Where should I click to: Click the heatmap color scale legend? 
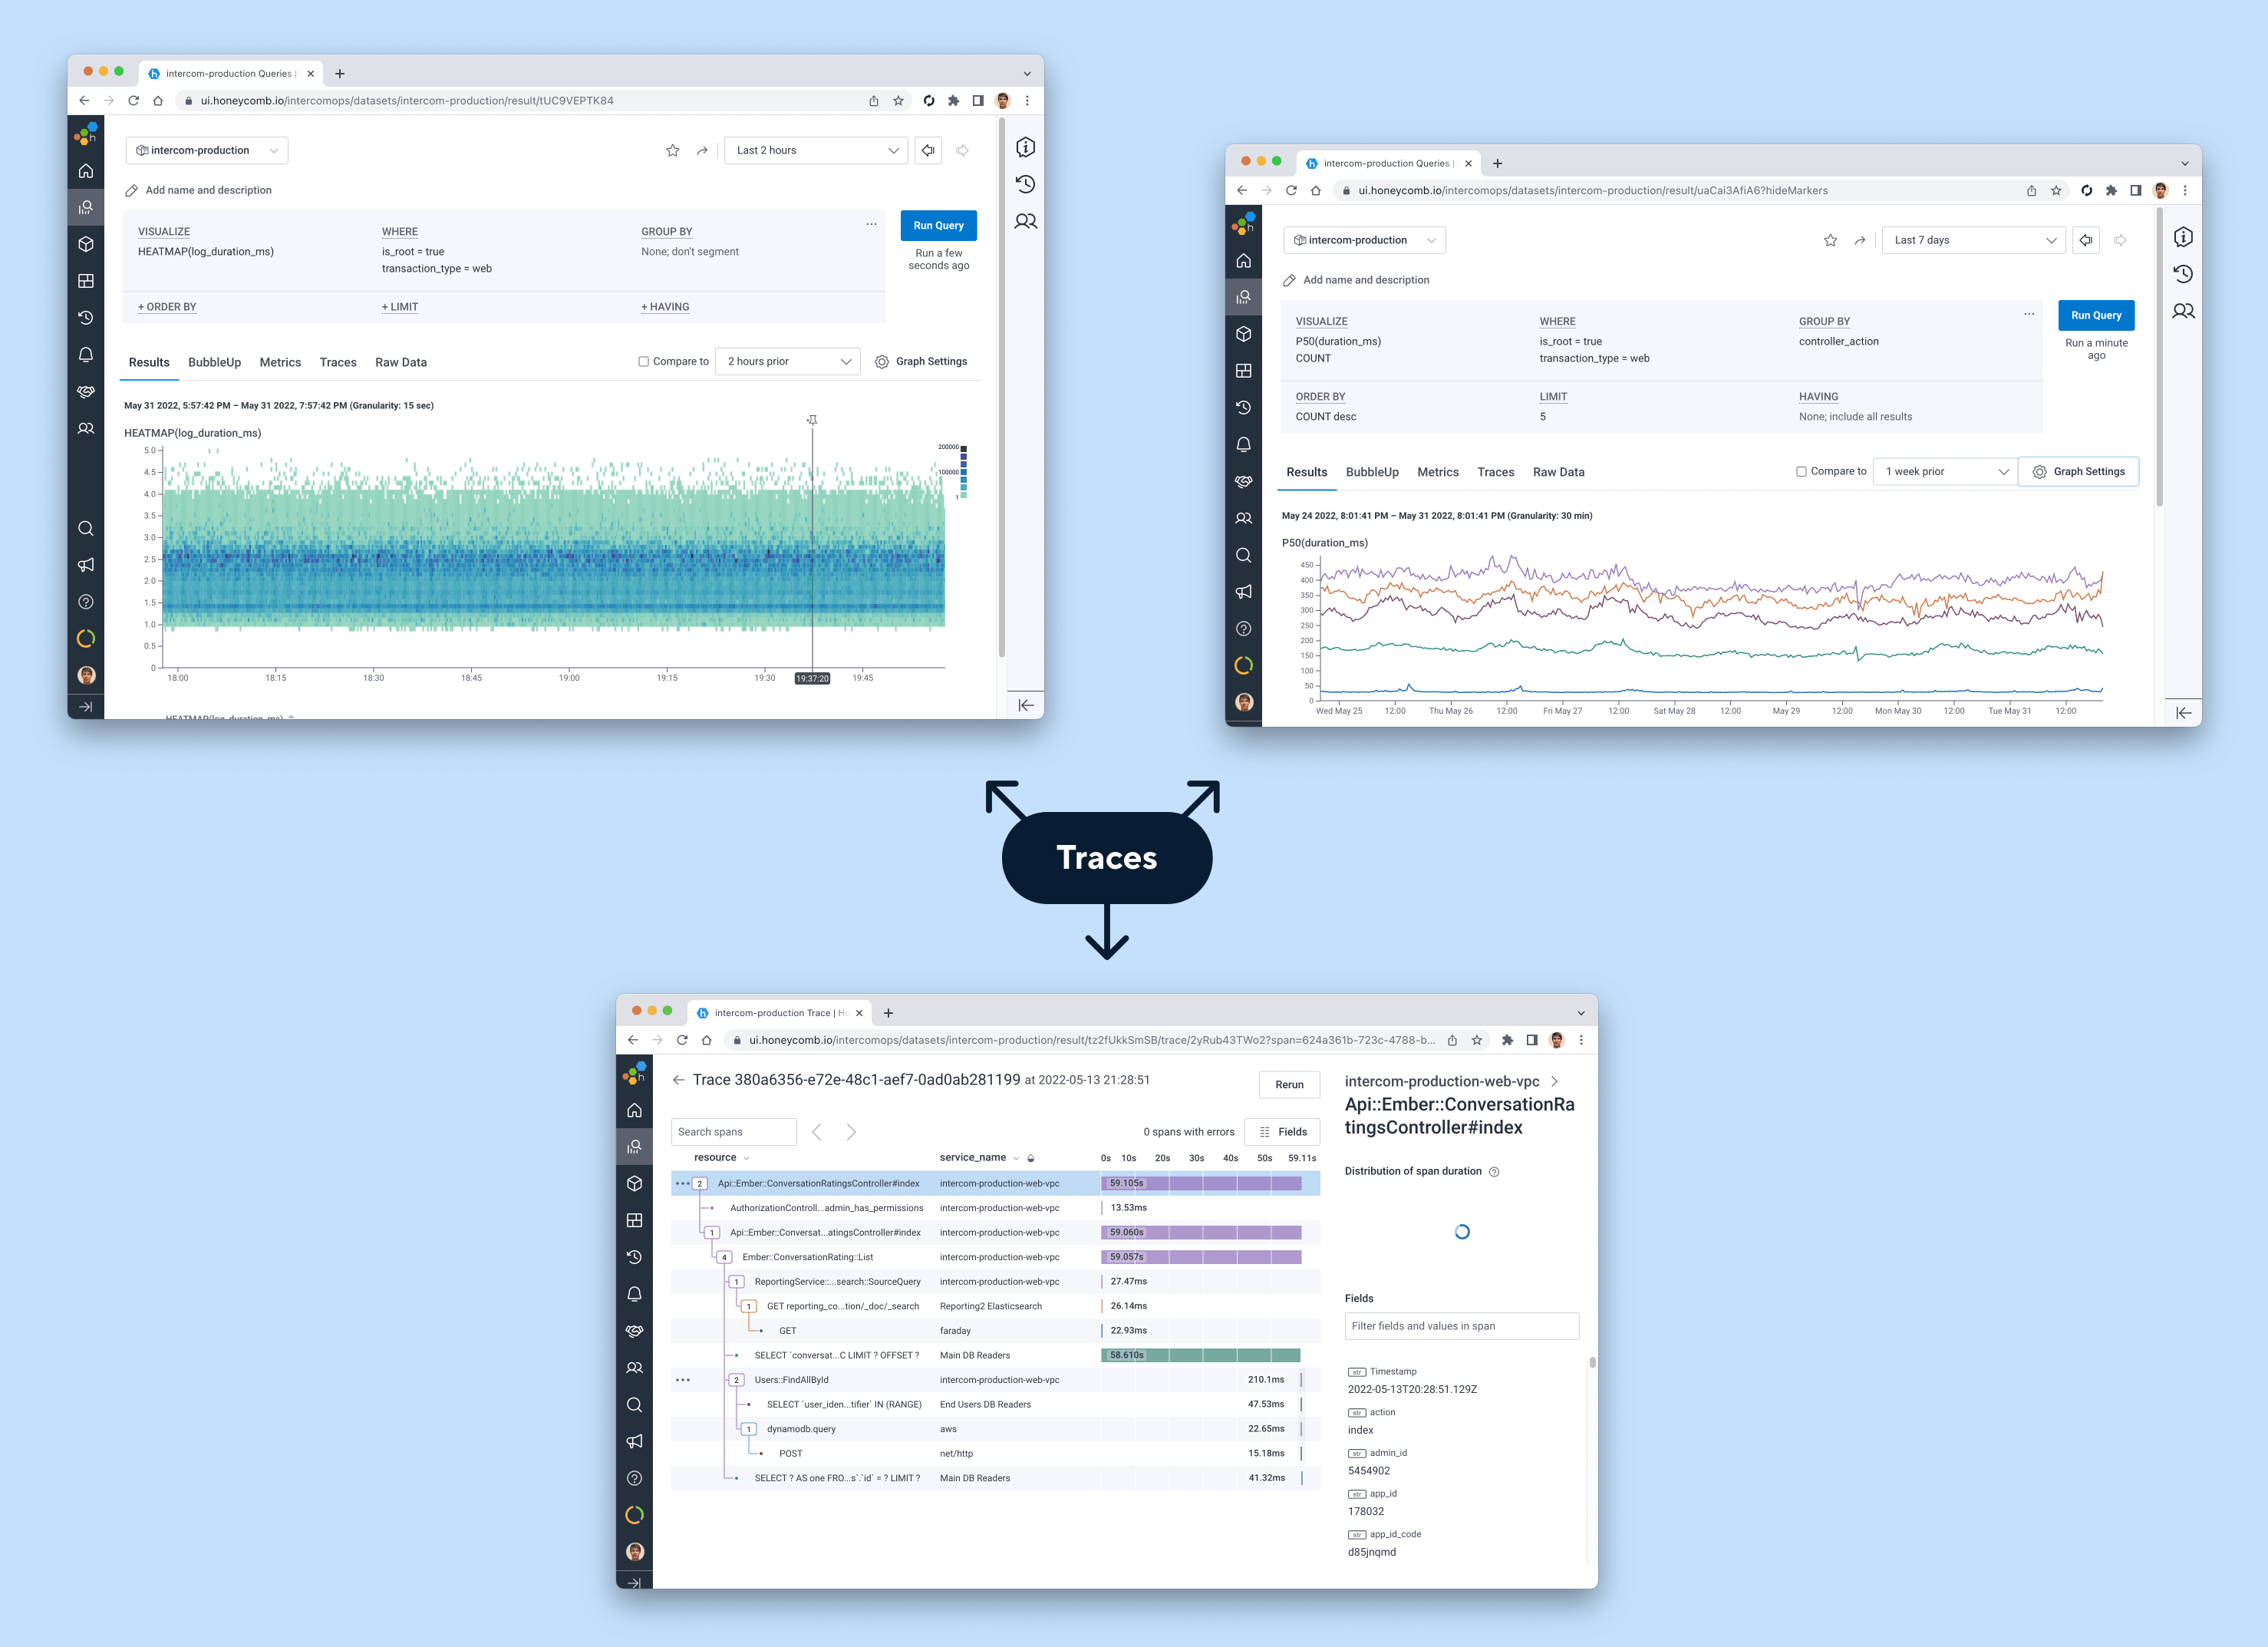pos(962,471)
